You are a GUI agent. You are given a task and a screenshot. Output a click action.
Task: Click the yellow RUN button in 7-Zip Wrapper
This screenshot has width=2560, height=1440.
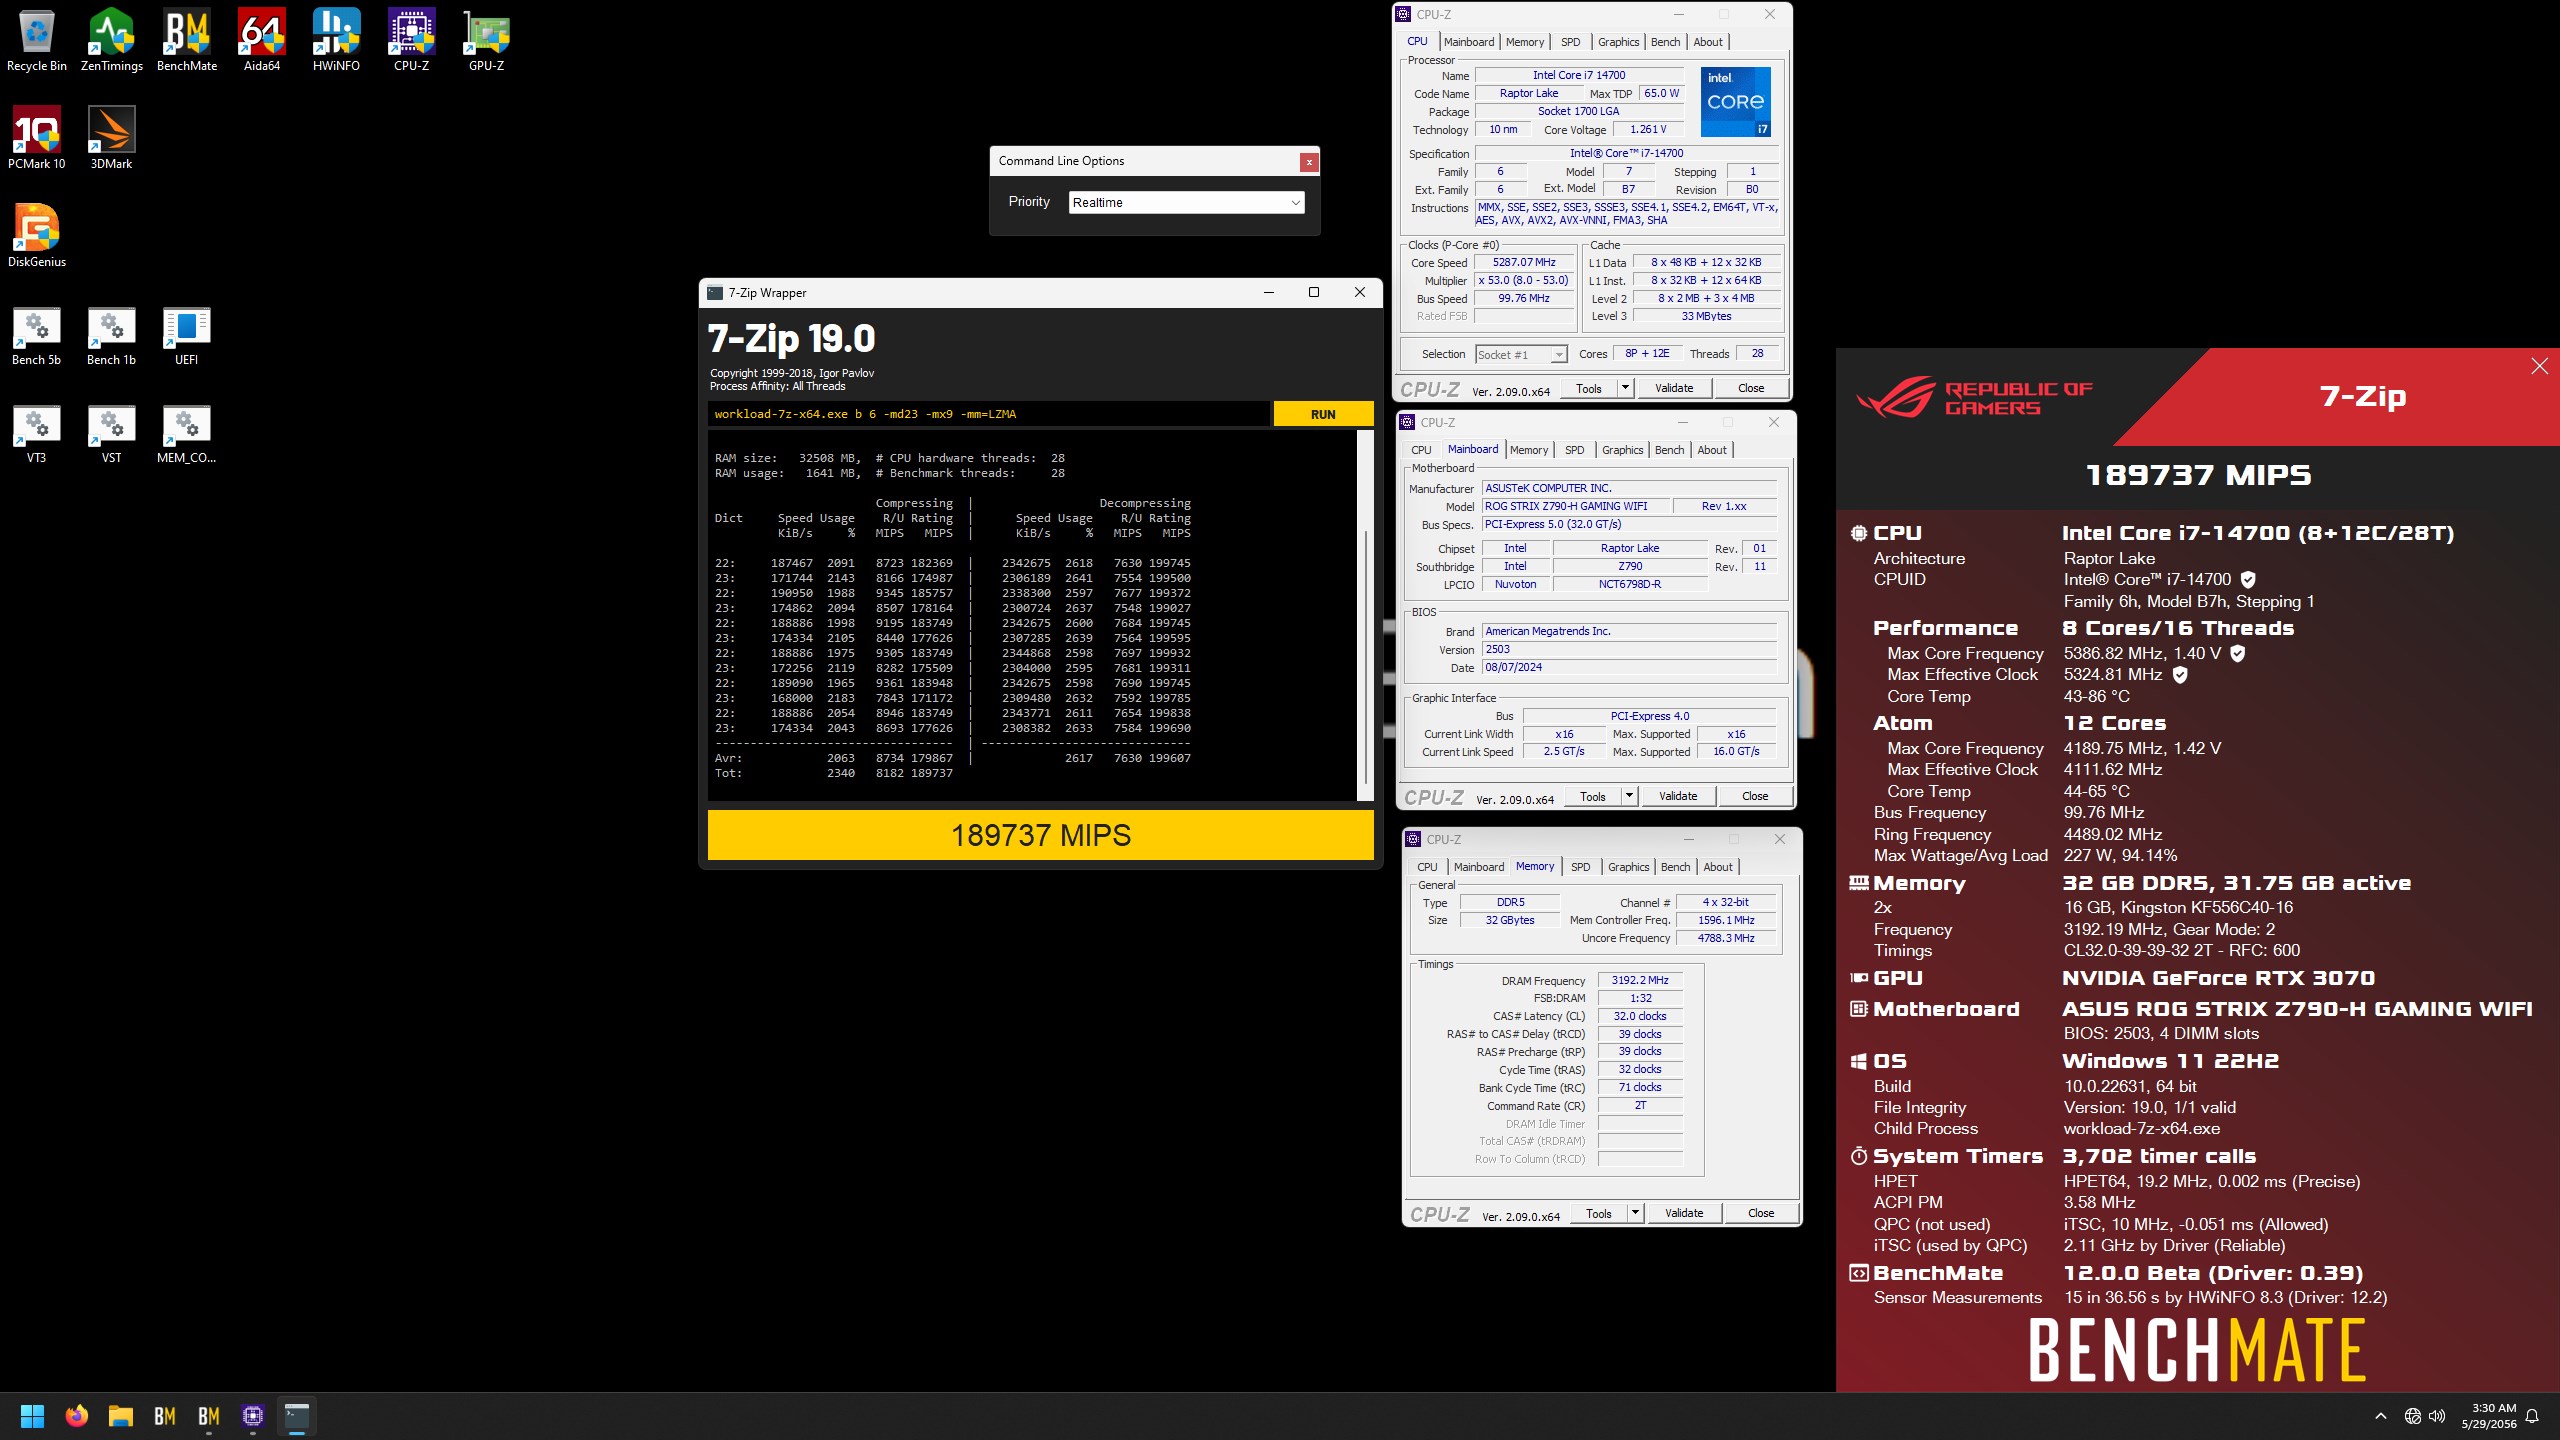pos(1323,414)
